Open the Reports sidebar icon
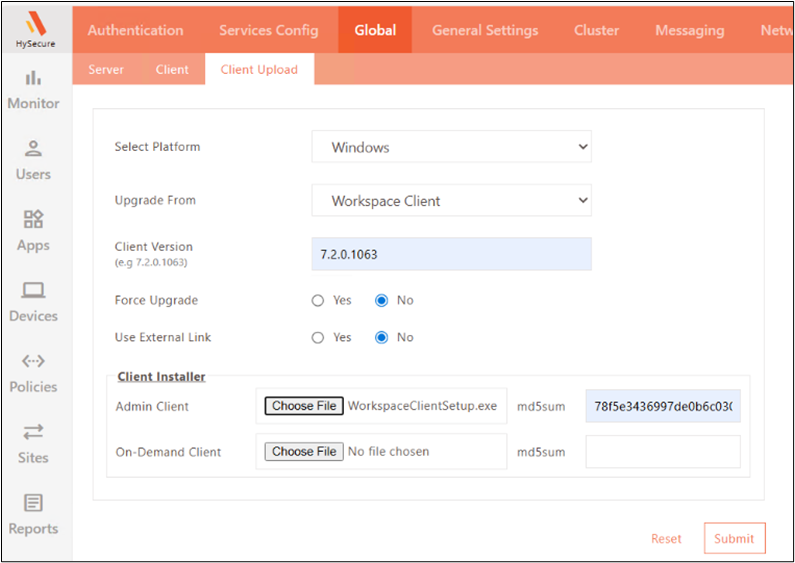The width and height of the screenshot is (795, 563). point(33,503)
